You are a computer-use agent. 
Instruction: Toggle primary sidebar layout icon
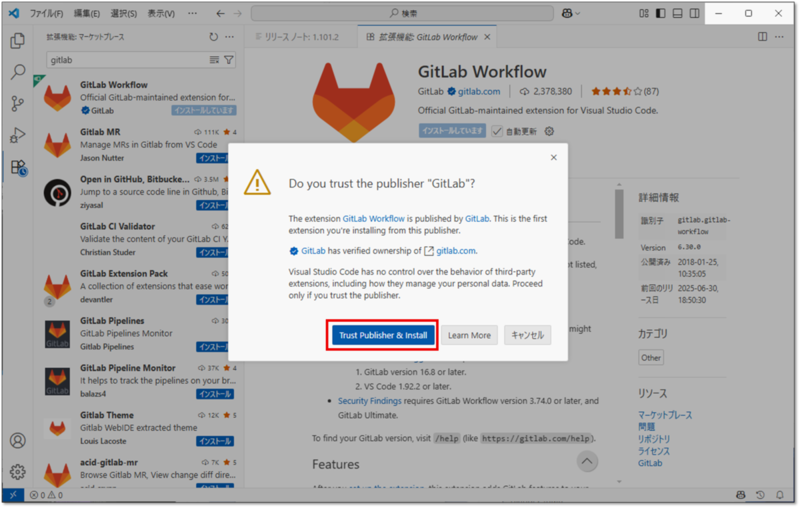(x=661, y=13)
